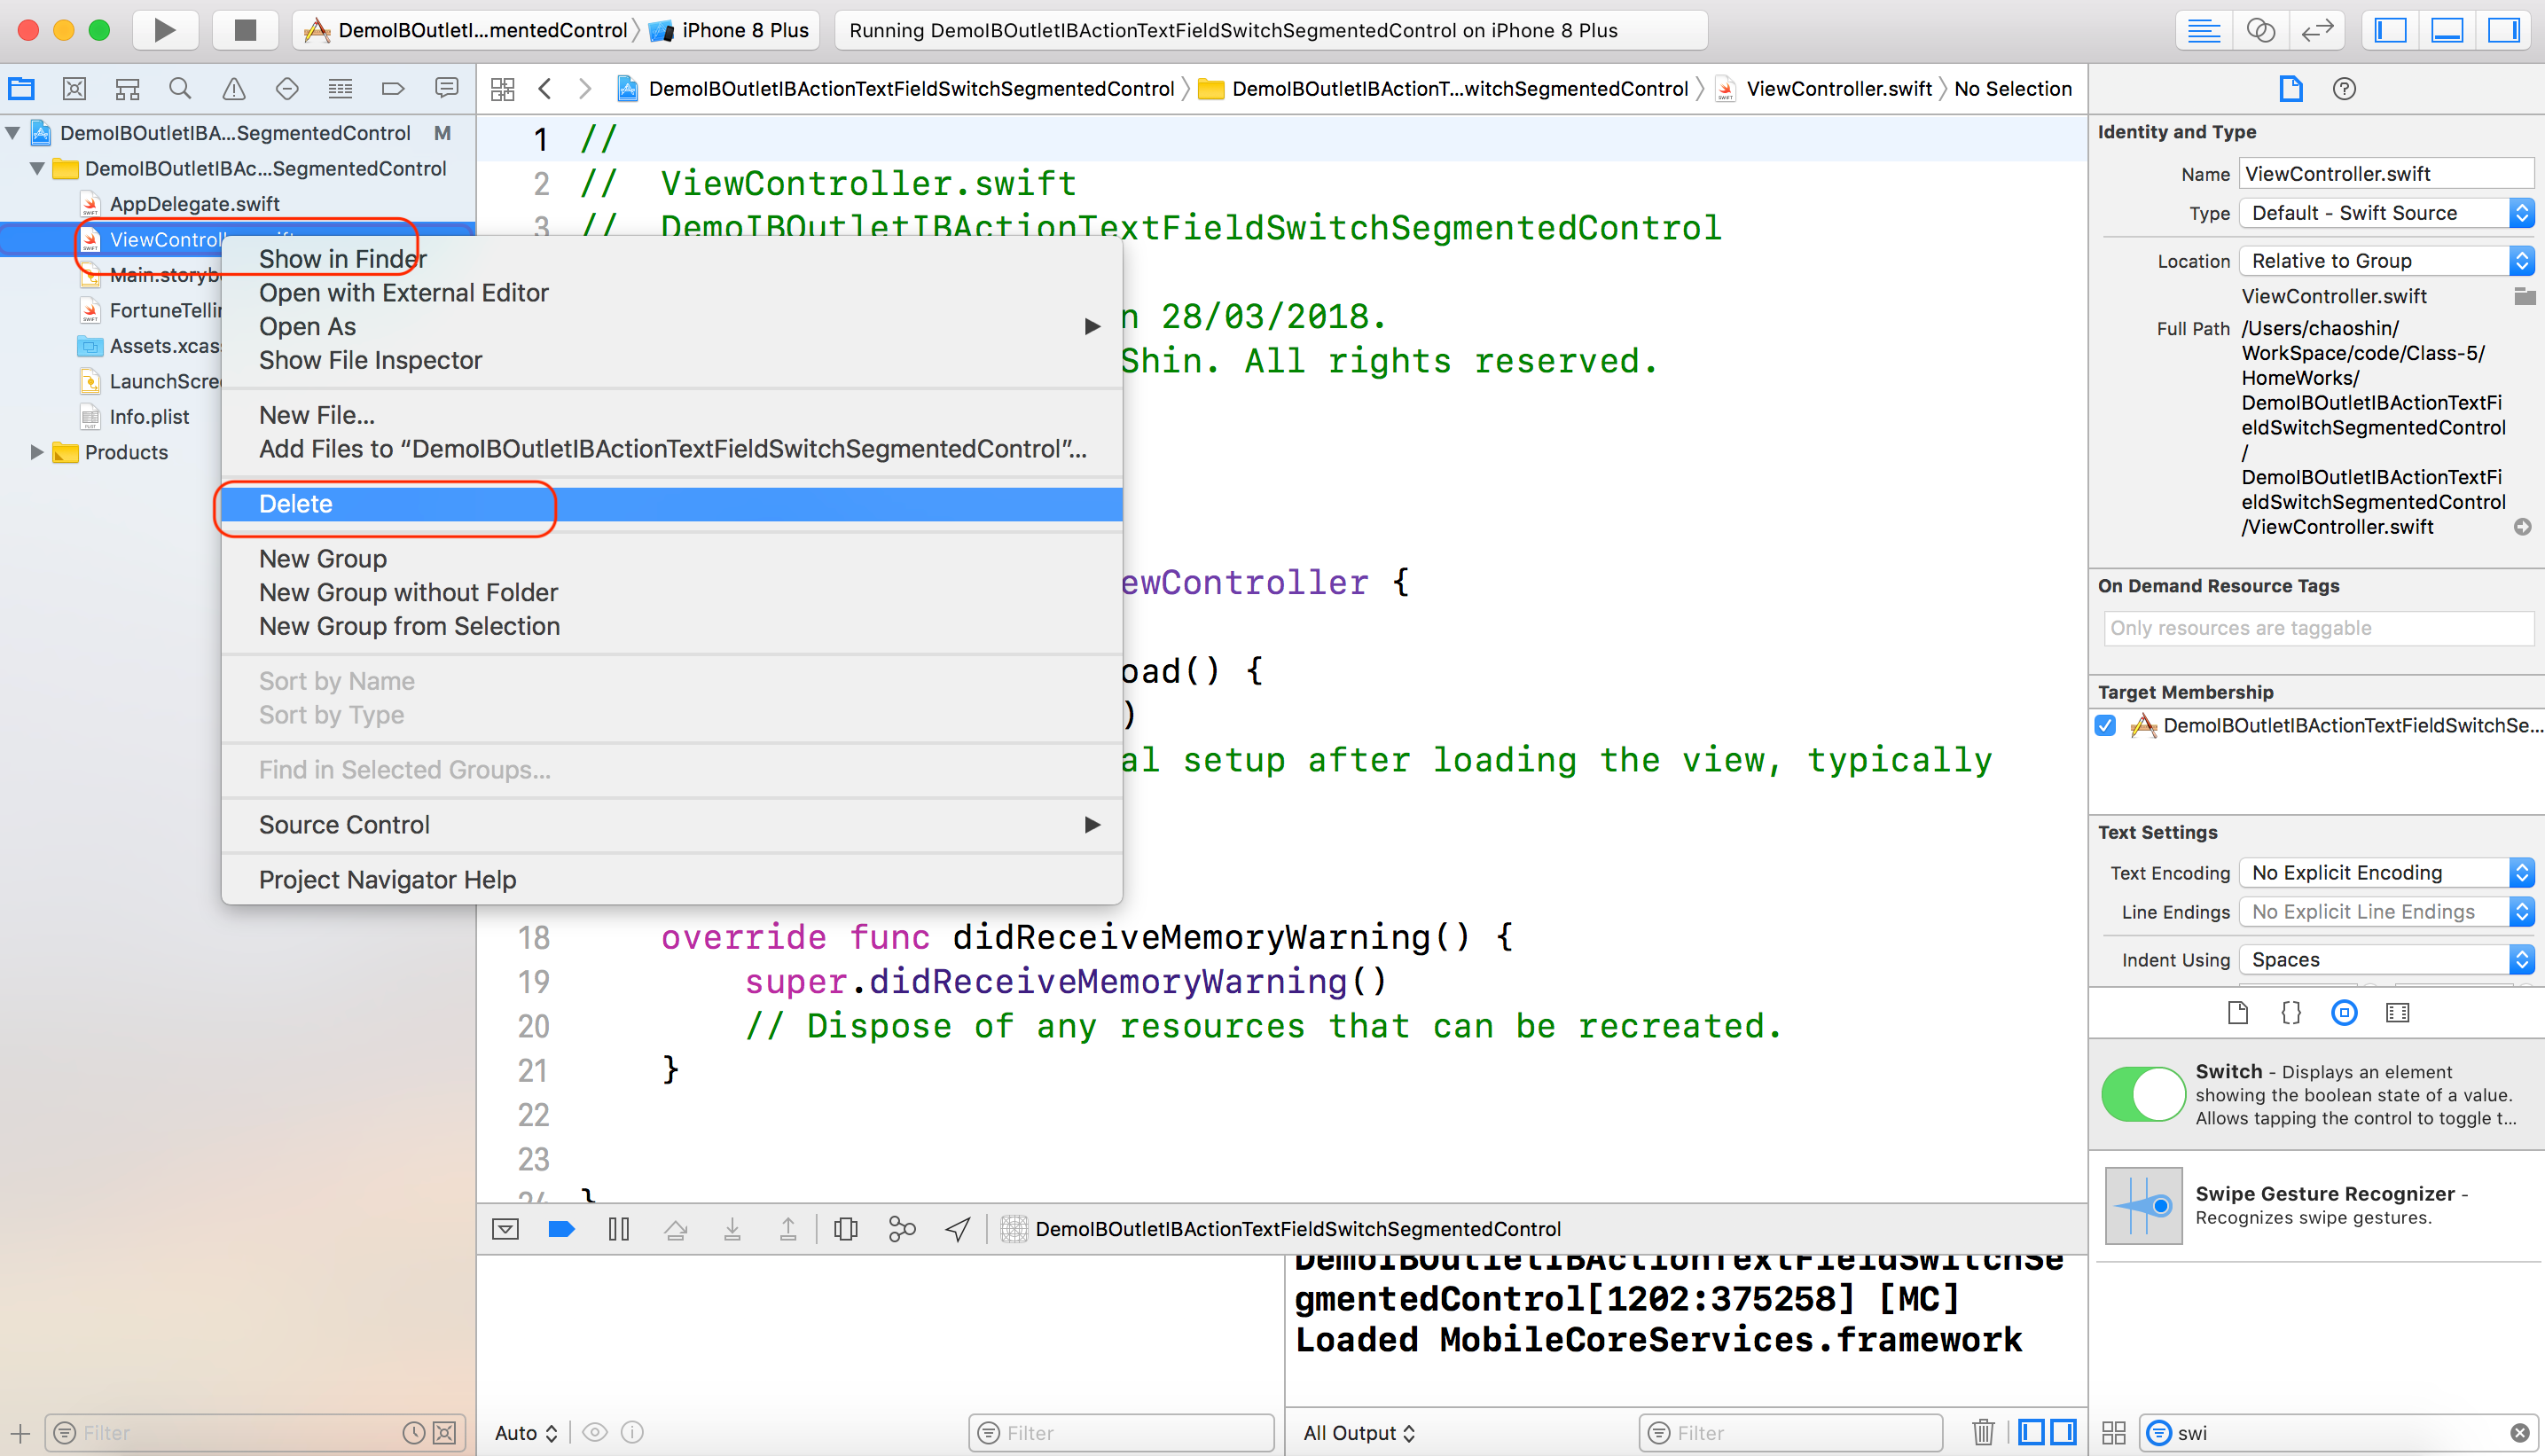
Task: Open All Output console selector
Action: click(x=1359, y=1432)
